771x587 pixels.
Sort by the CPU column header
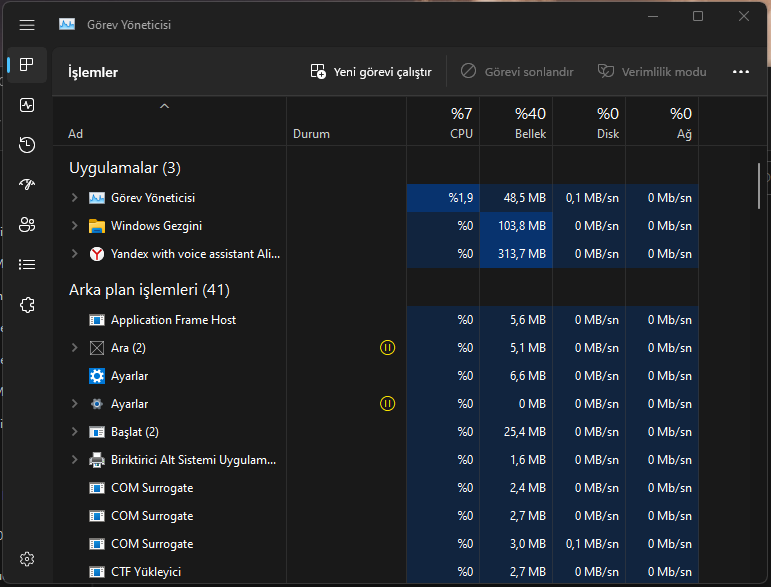443,121
